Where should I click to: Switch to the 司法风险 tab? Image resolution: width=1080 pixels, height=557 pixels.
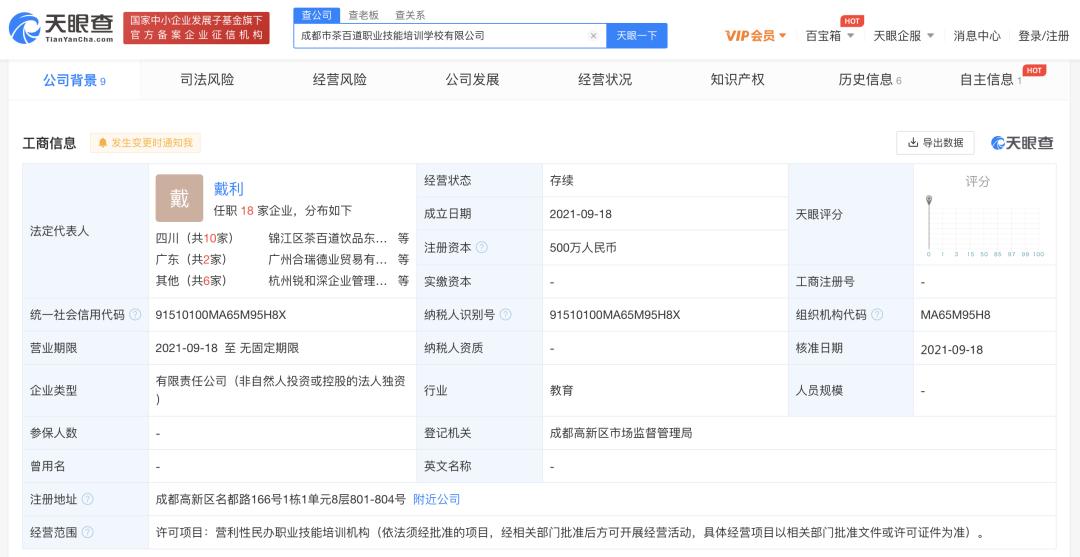click(x=207, y=80)
